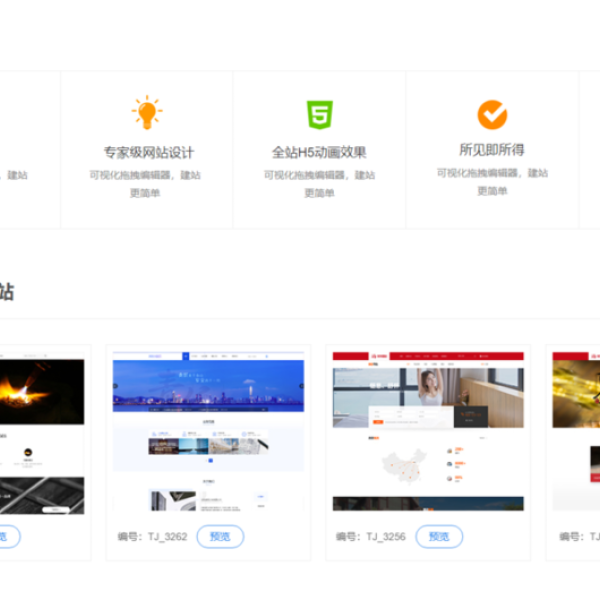
Task: Open the 所见即所得 feature heading
Action: (492, 150)
